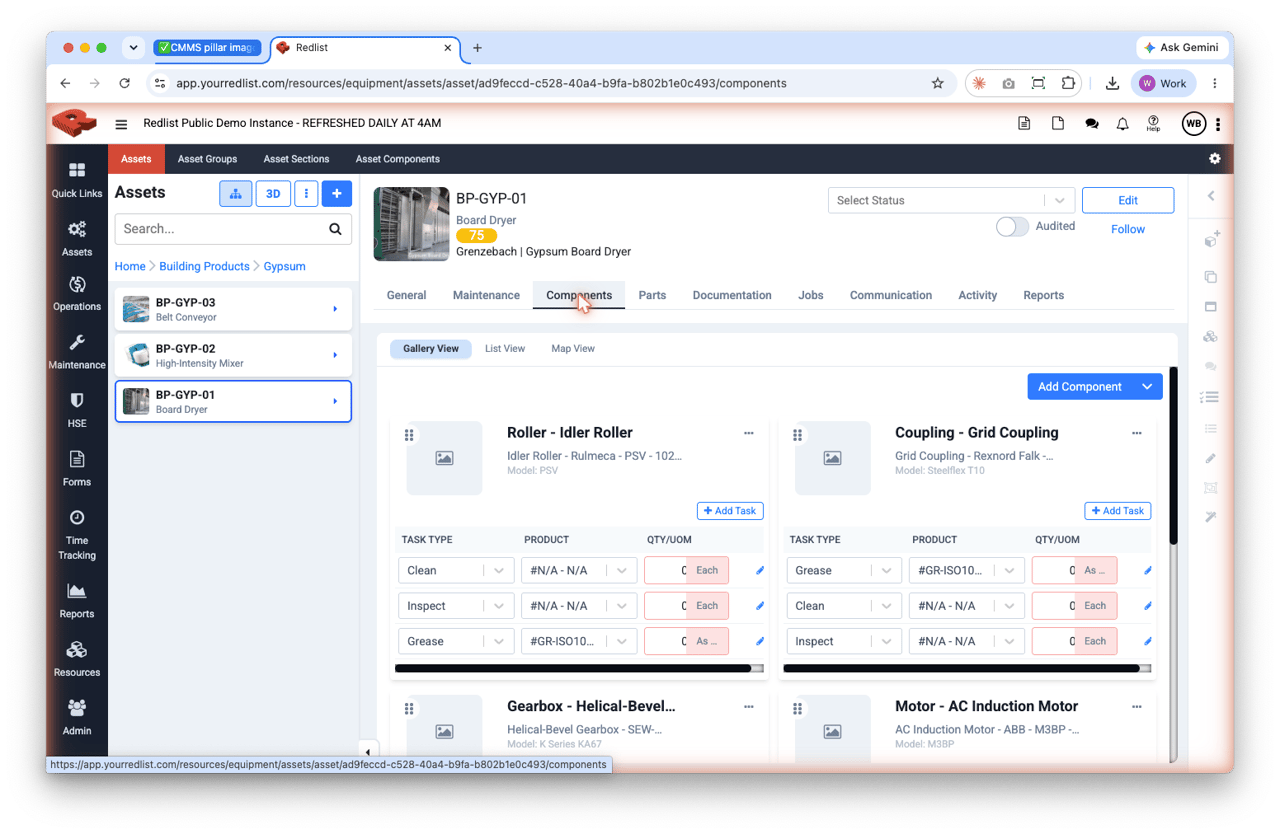Expand the BP-GYP-02 High-Intensity Mixer arrow
The height and width of the screenshot is (834, 1280).
(x=335, y=356)
